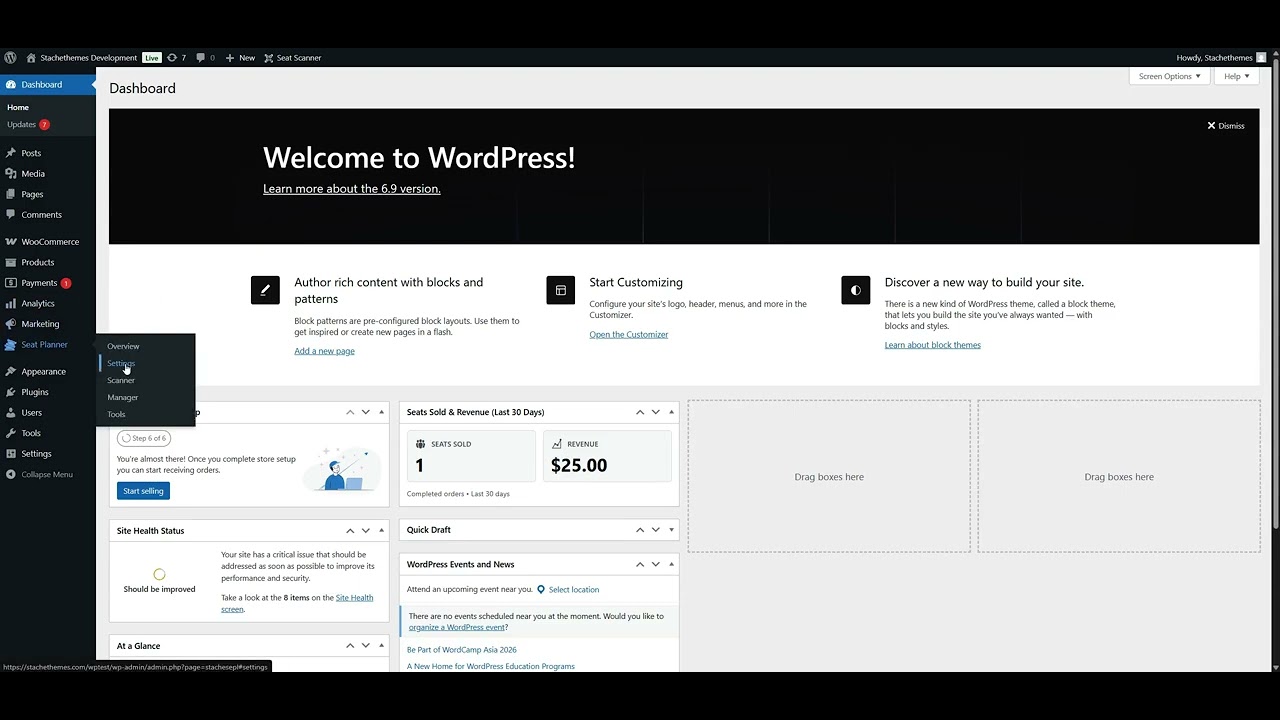Open the Seat Scanner toolbar item
Image resolution: width=1280 pixels, height=720 pixels.
[x=293, y=58]
